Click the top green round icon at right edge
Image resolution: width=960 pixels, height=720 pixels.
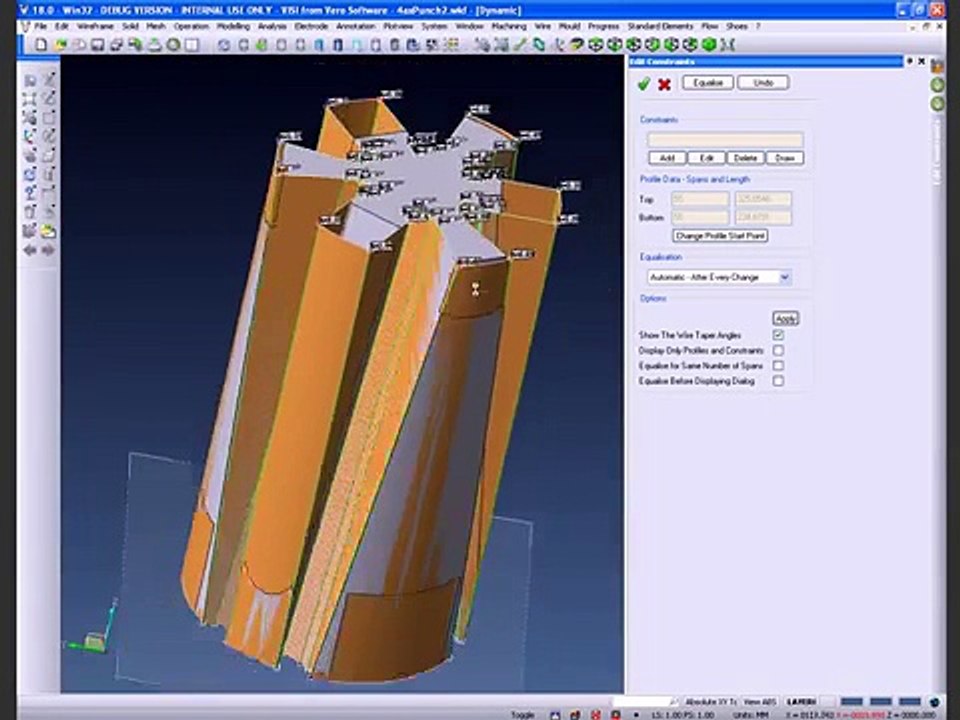coord(937,85)
